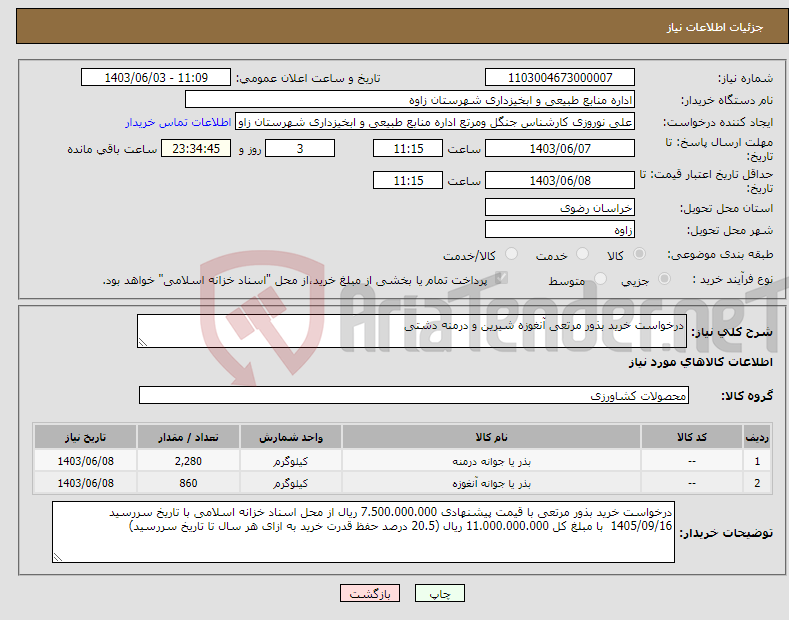Click the واحد شمارش column header

pyautogui.click(x=291, y=437)
